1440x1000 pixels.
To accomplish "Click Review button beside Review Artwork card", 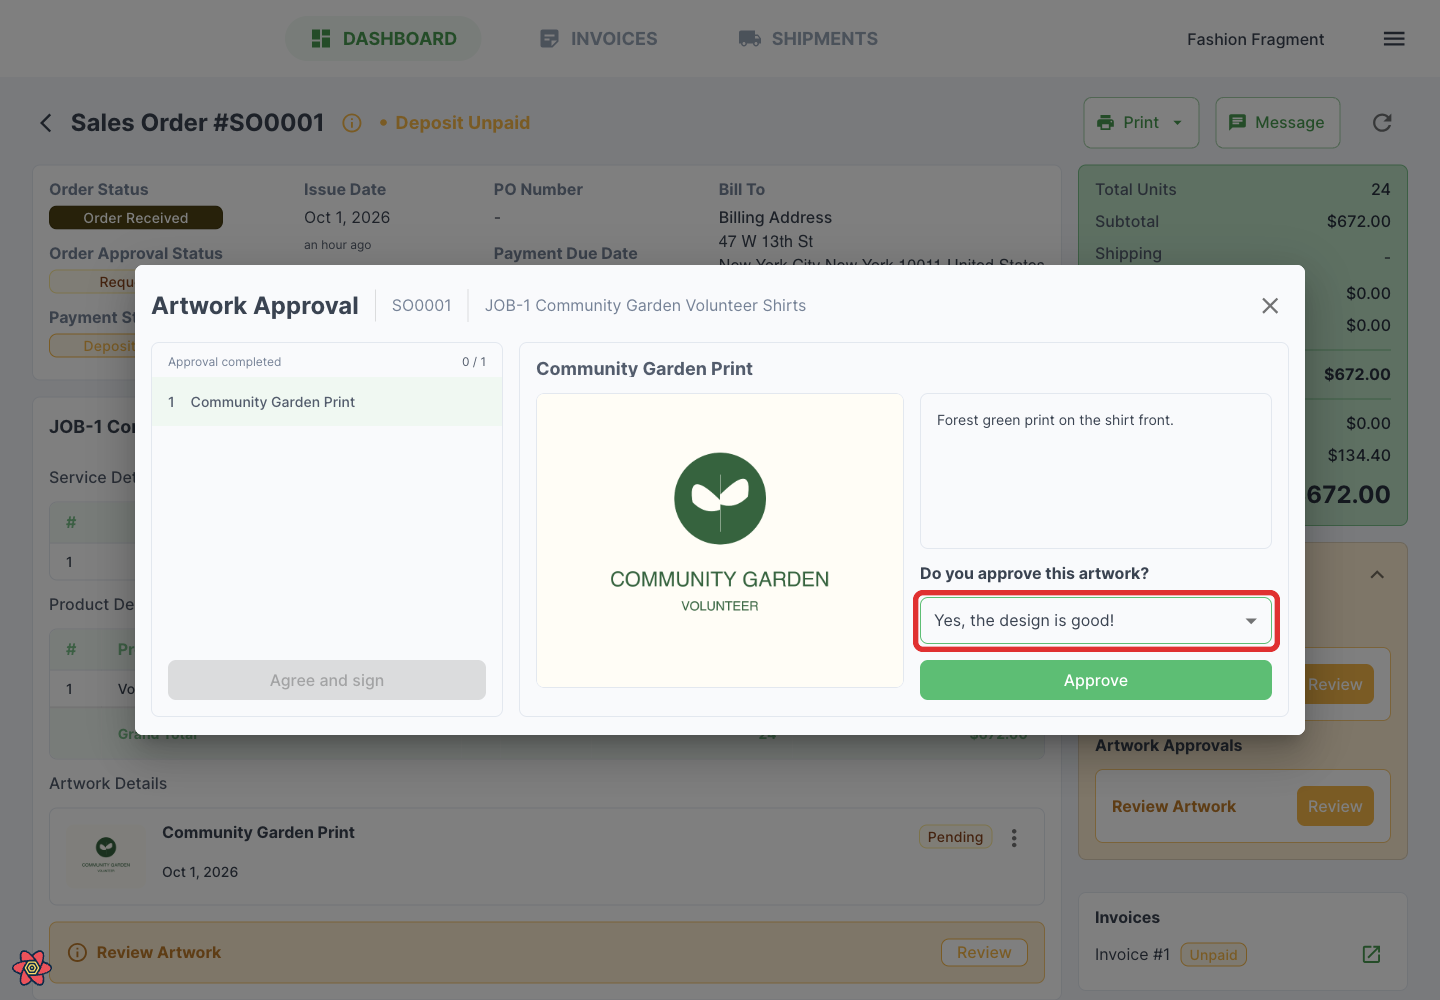I will (1335, 806).
